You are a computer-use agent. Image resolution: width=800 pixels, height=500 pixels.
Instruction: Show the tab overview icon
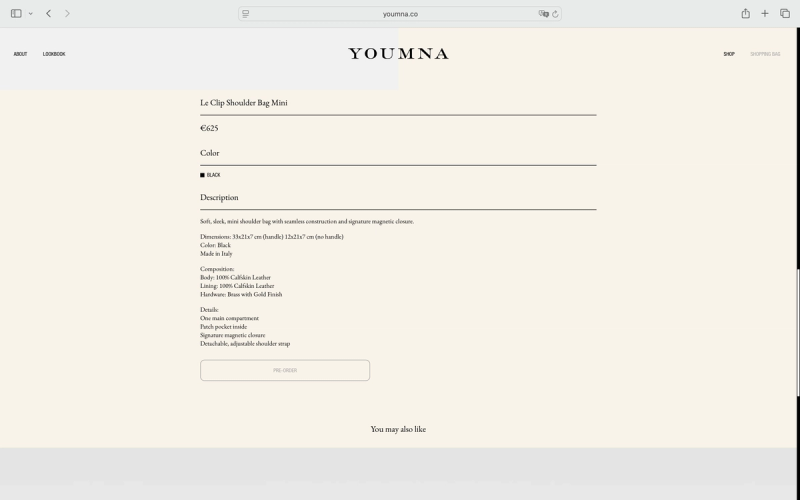point(785,14)
